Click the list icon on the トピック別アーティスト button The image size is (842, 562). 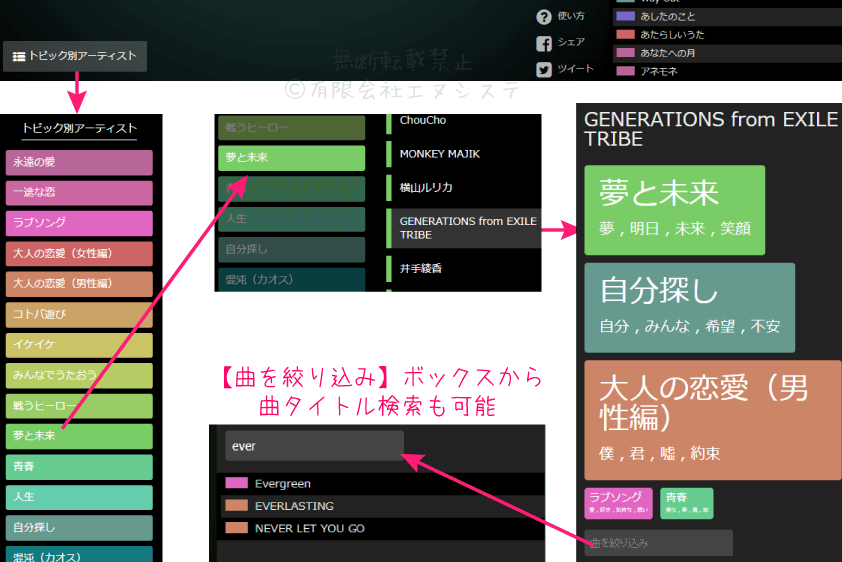[19, 56]
